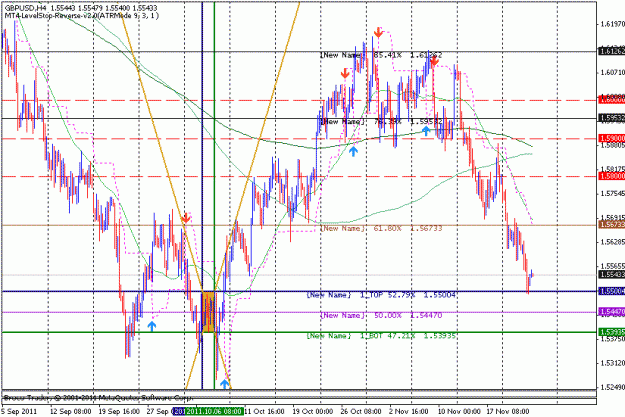Select the 1_BOT 47.21% 1.53935 label
This screenshot has height=417, width=625.
pyautogui.click(x=381, y=336)
